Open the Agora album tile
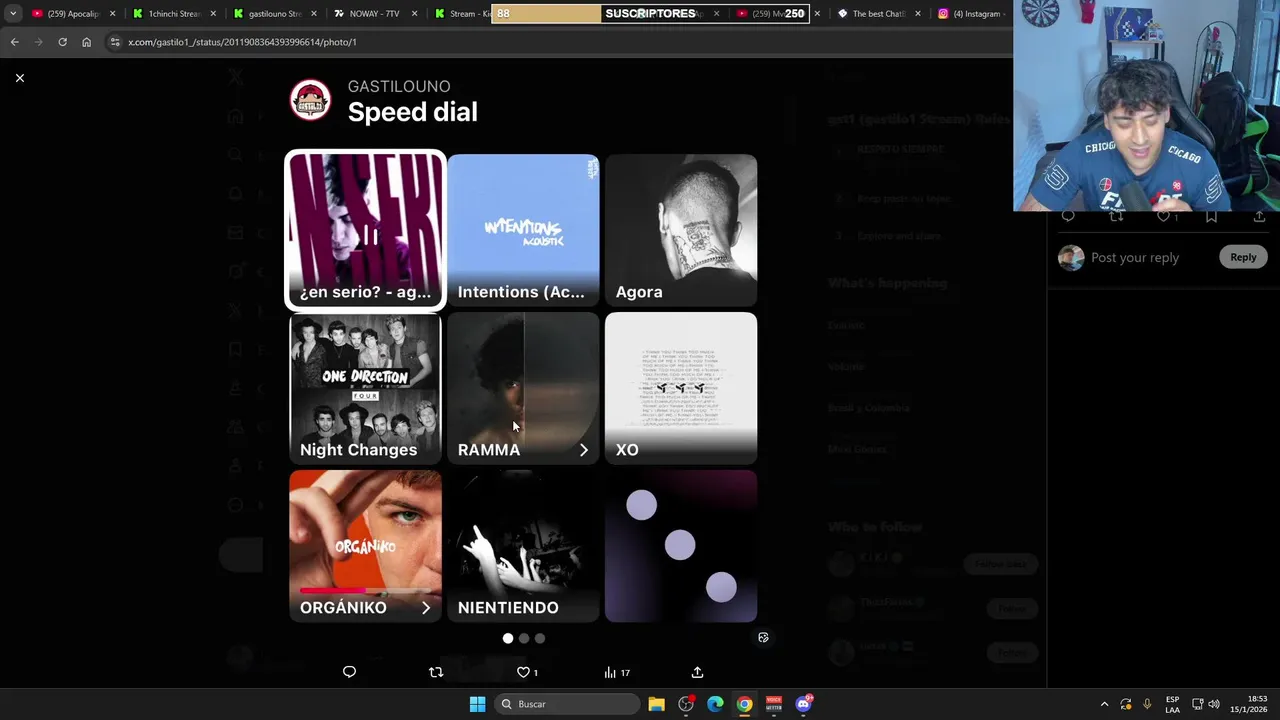 tap(681, 230)
